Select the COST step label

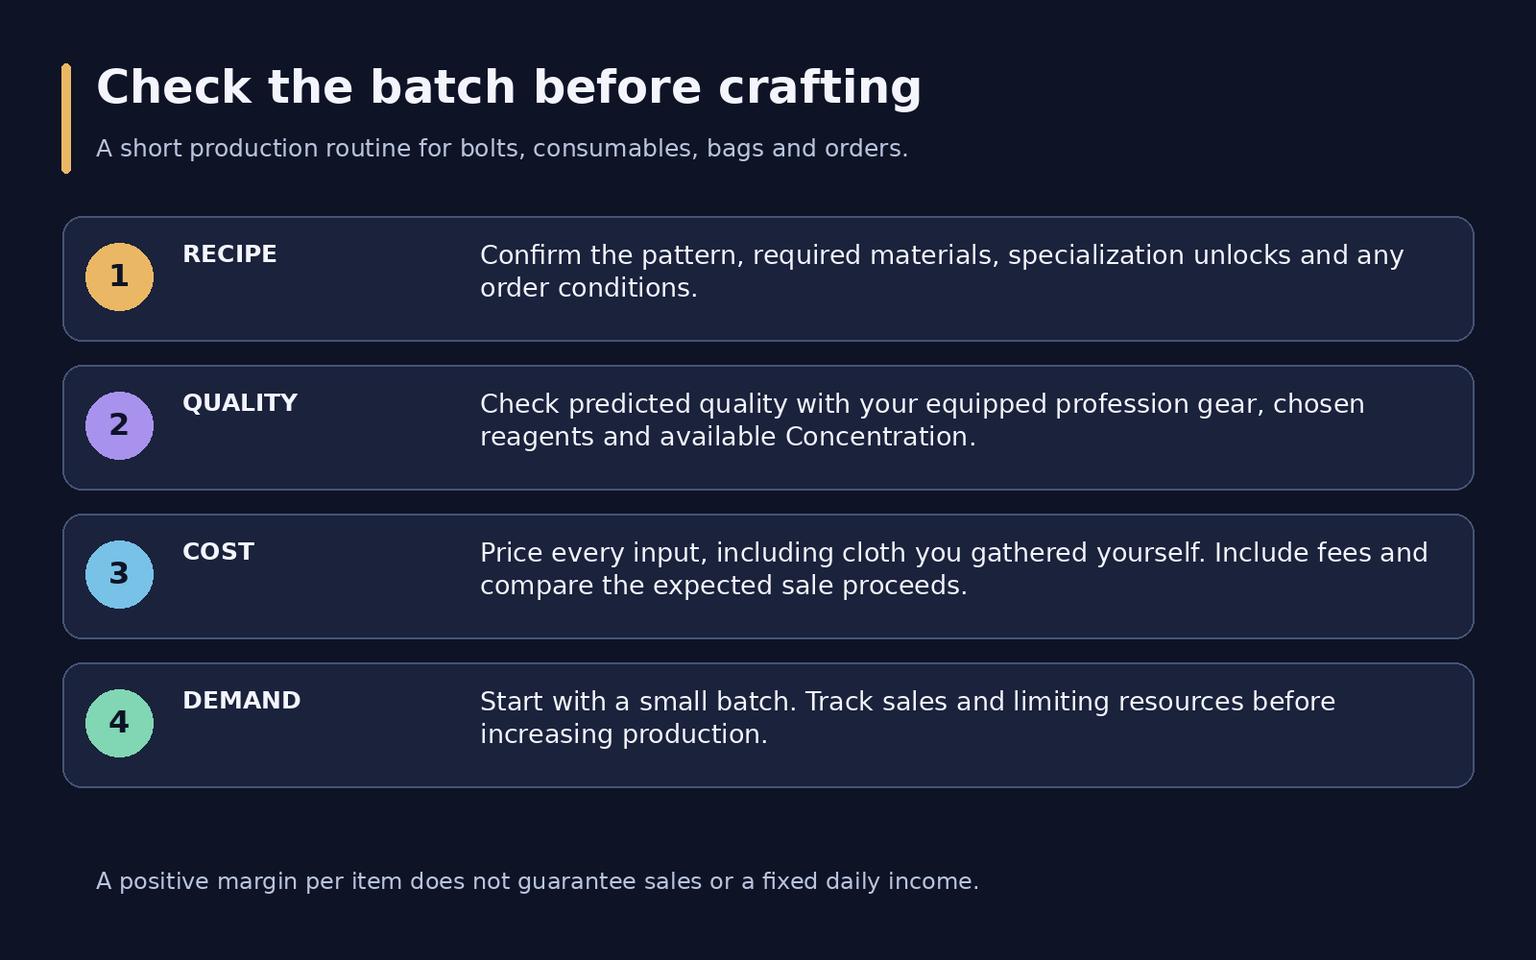click(x=218, y=552)
